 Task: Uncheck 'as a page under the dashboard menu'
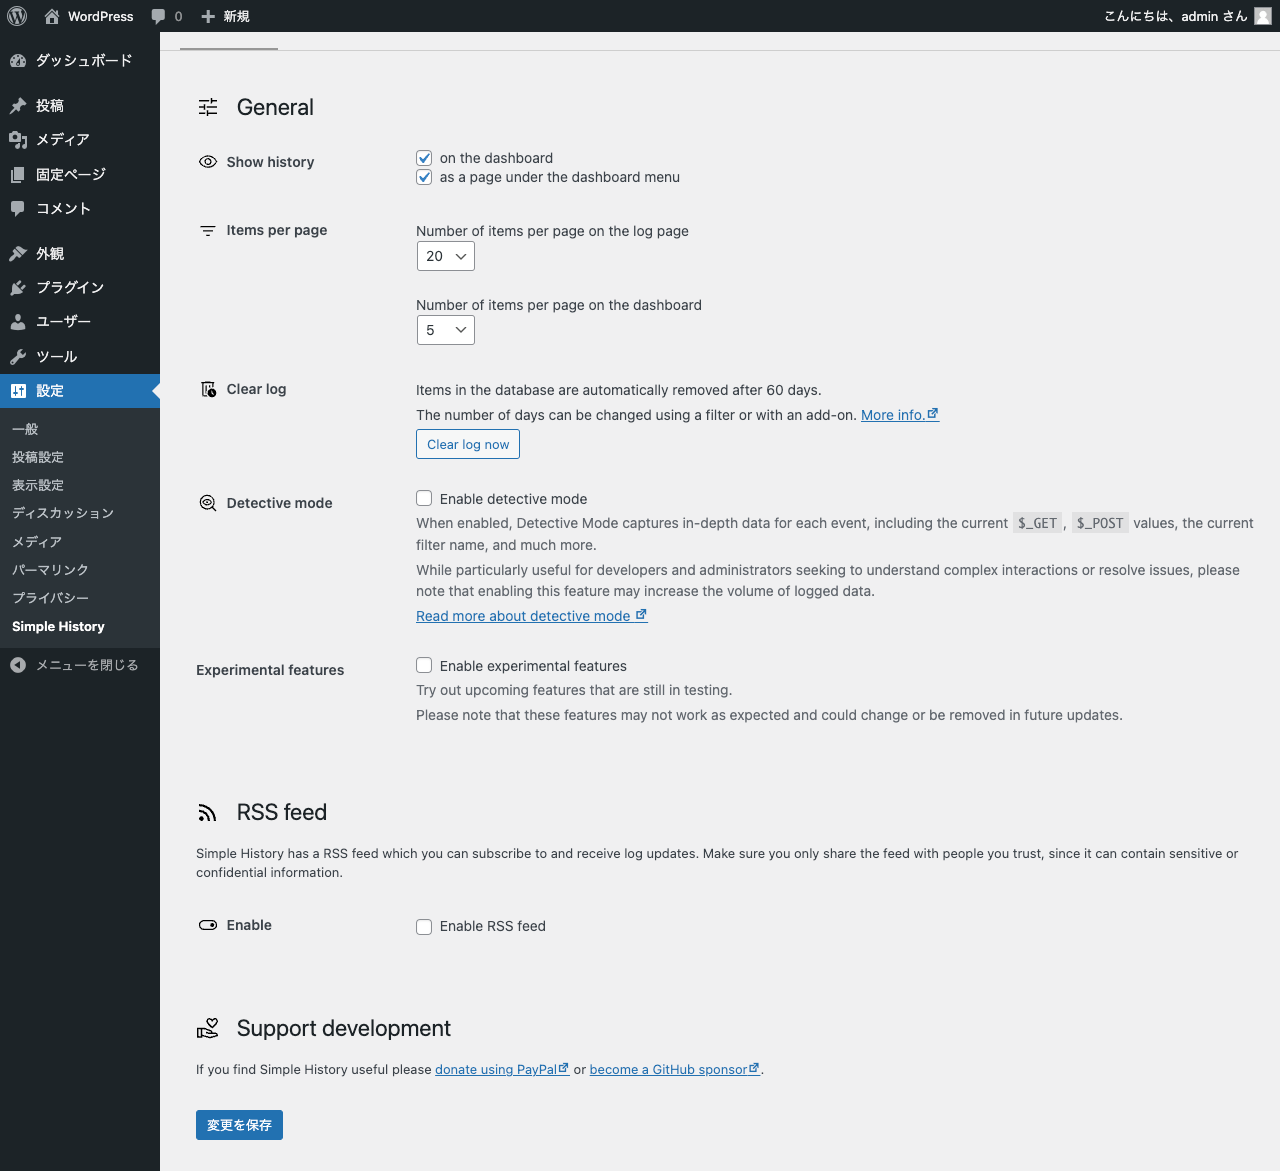(x=424, y=177)
